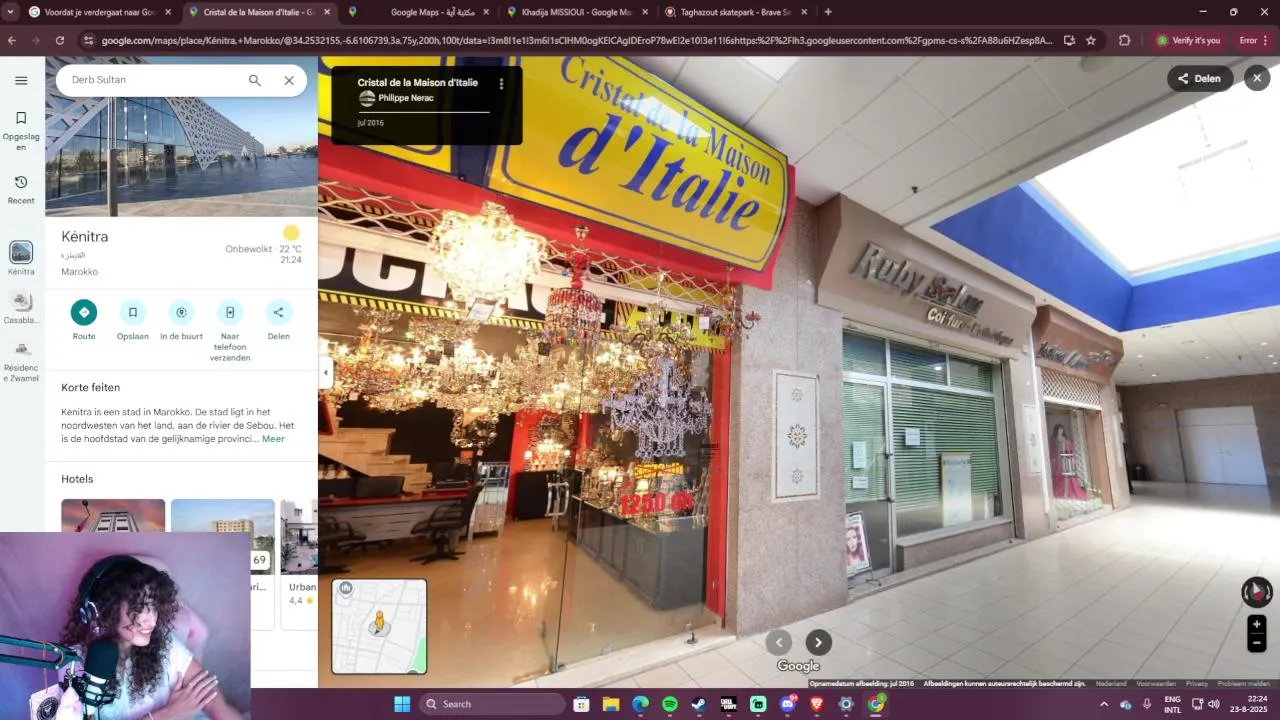Send place to phone via Naar telefoon verzenden
Viewport: 1280px width, 720px height.
point(230,330)
